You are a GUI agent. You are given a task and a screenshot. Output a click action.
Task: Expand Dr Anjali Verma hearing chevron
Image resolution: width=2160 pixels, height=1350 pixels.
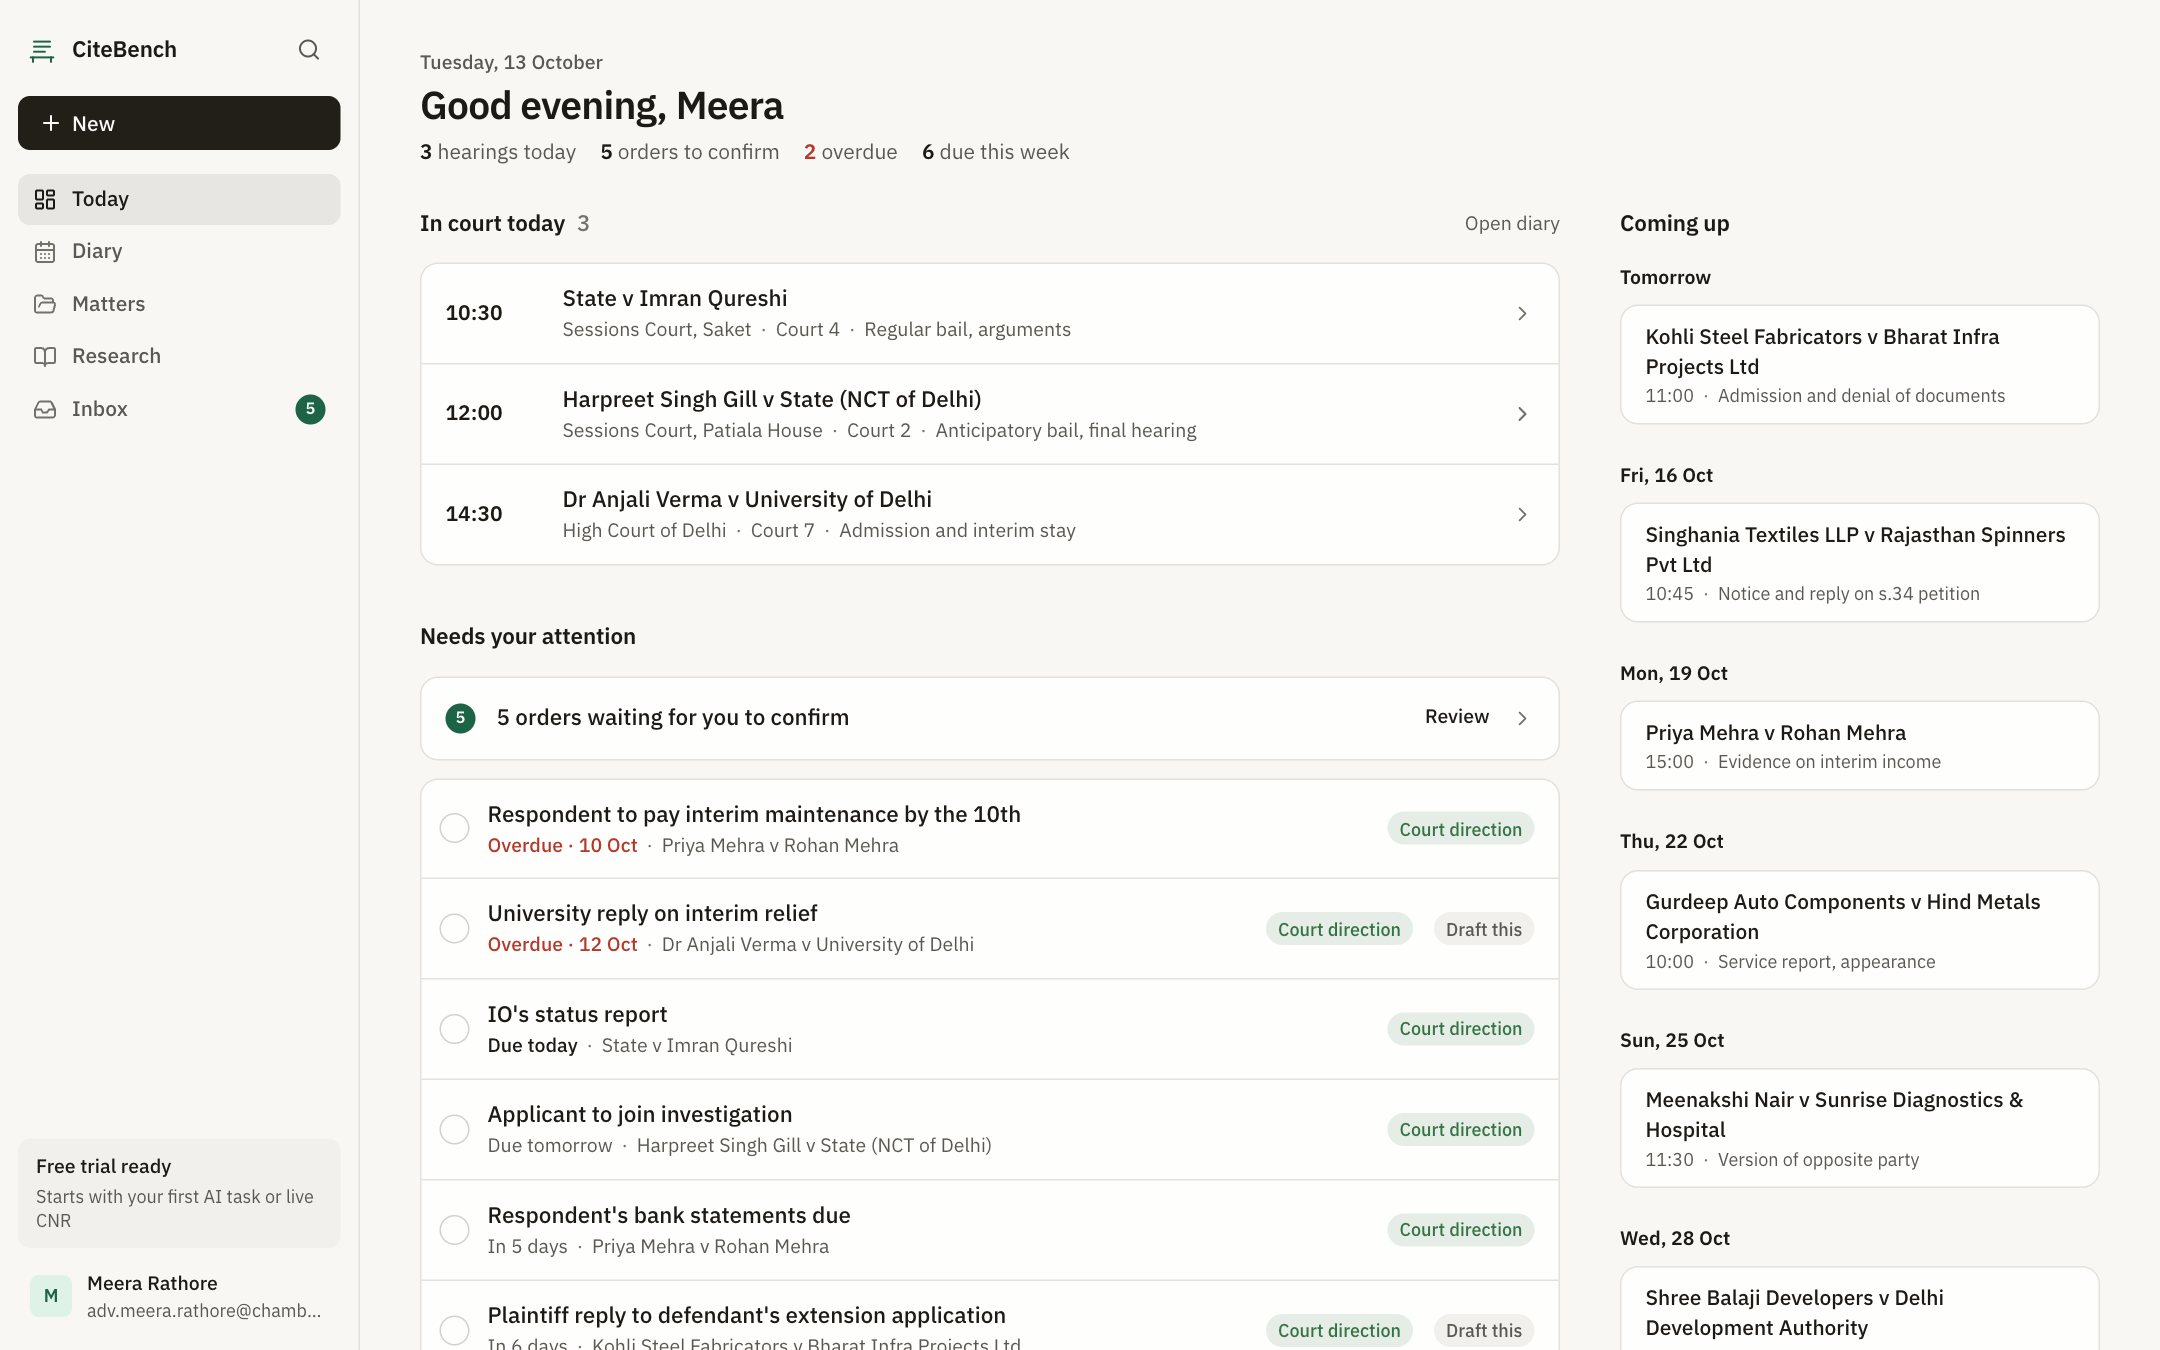coord(1522,514)
